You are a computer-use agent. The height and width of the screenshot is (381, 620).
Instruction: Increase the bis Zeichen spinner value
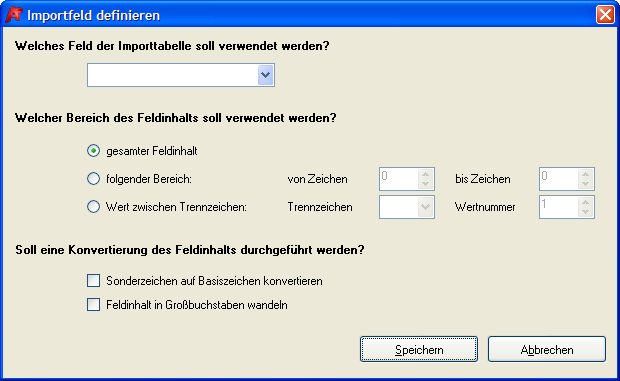pos(586,174)
